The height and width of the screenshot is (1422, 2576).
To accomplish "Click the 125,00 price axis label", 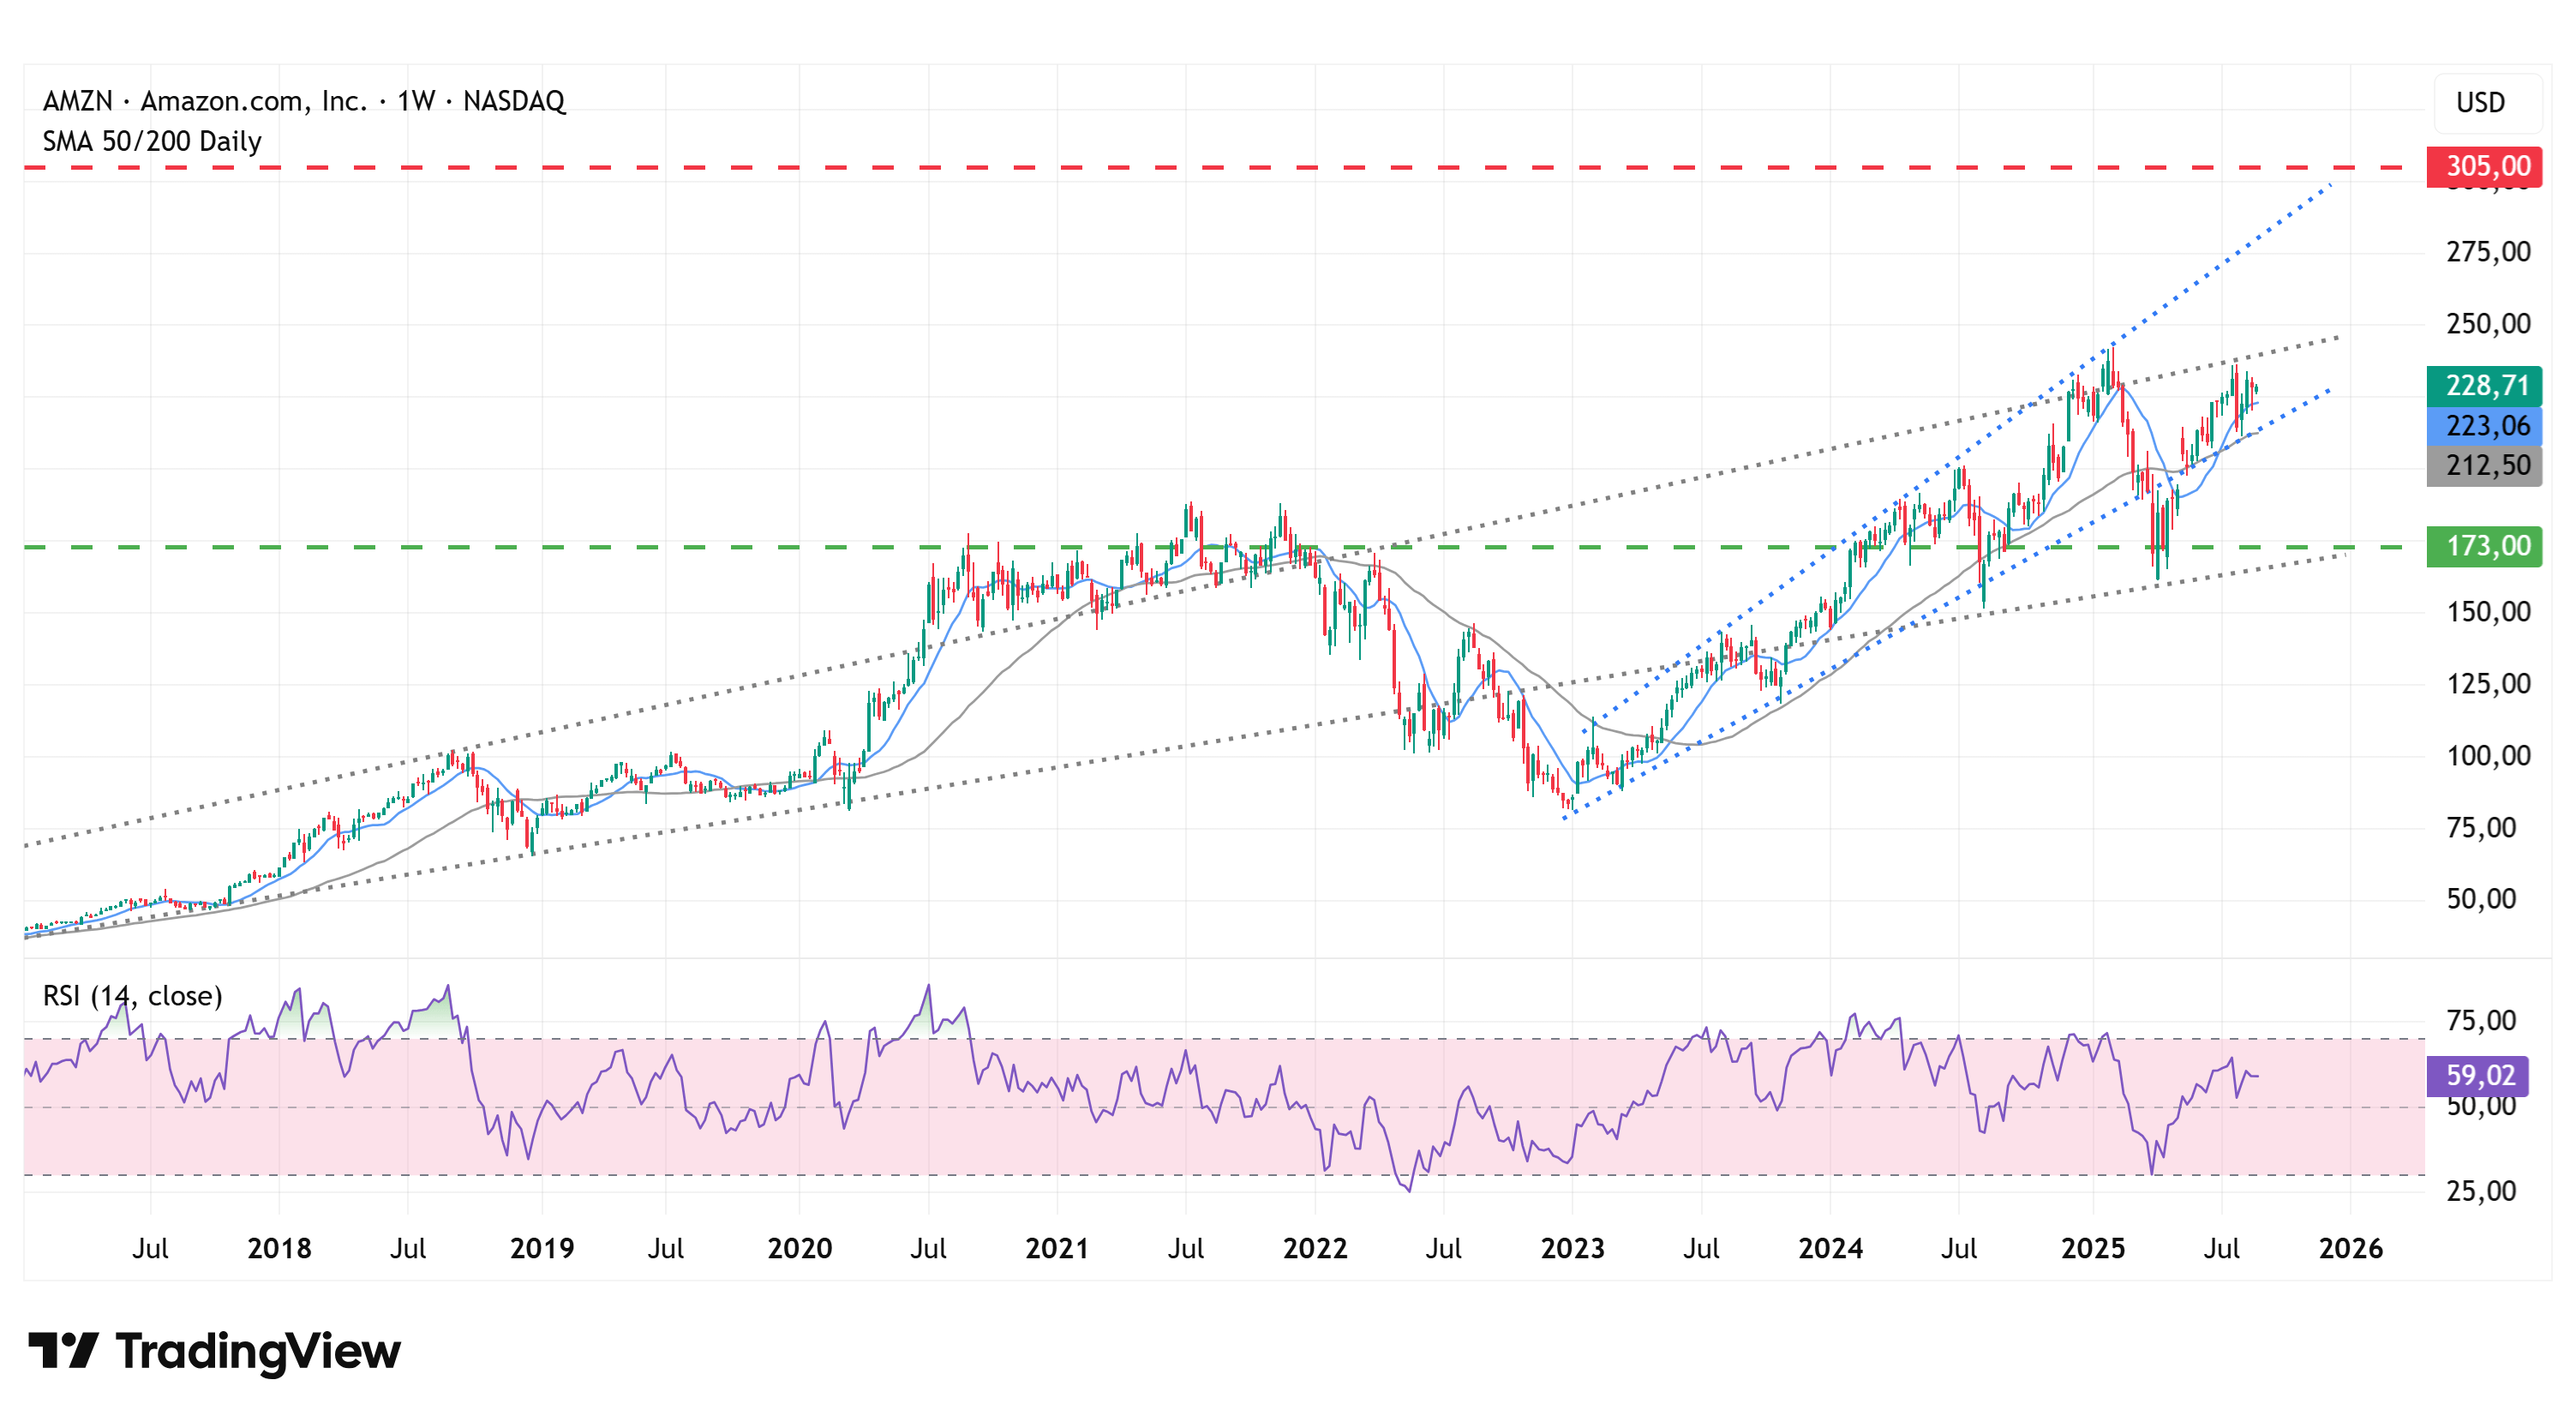I will [2488, 684].
